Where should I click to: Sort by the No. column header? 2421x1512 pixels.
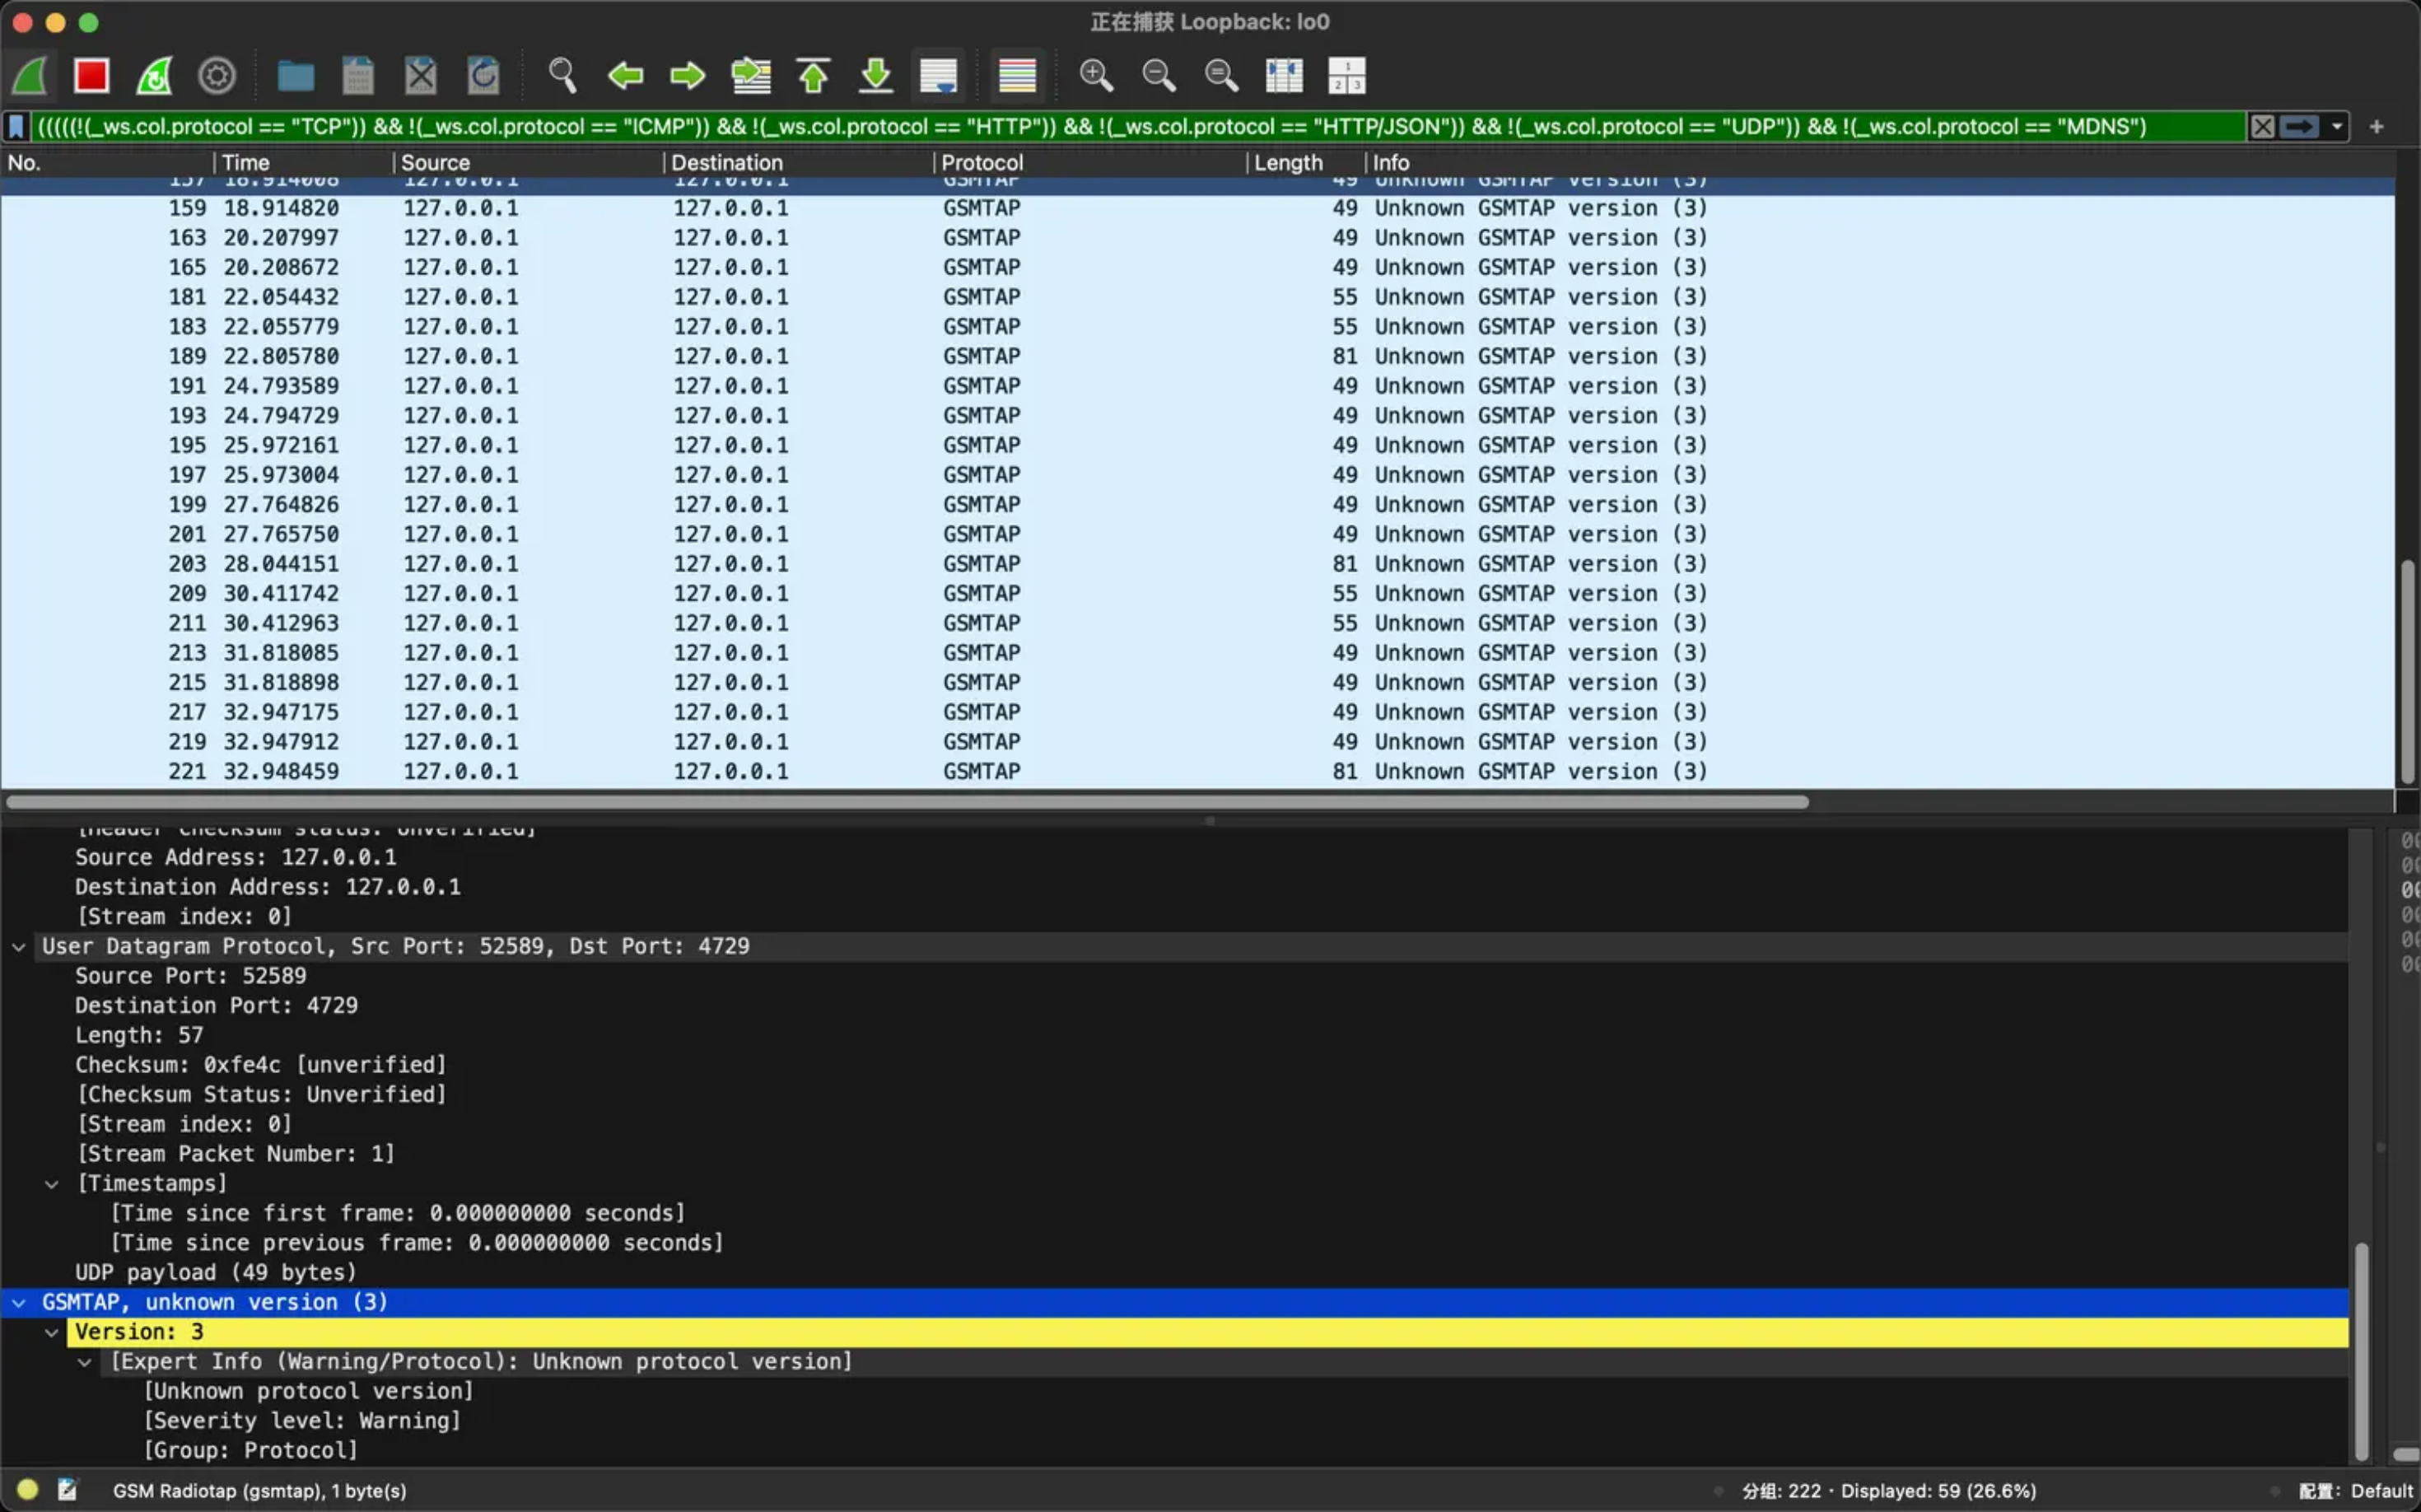[x=106, y=163]
